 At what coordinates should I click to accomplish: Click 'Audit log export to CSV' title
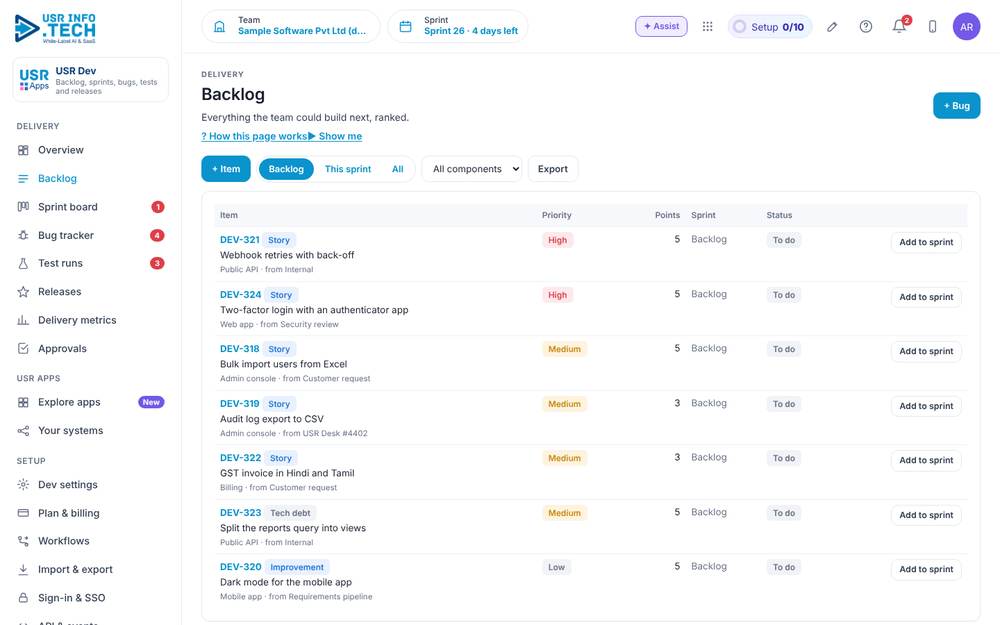point(272,419)
